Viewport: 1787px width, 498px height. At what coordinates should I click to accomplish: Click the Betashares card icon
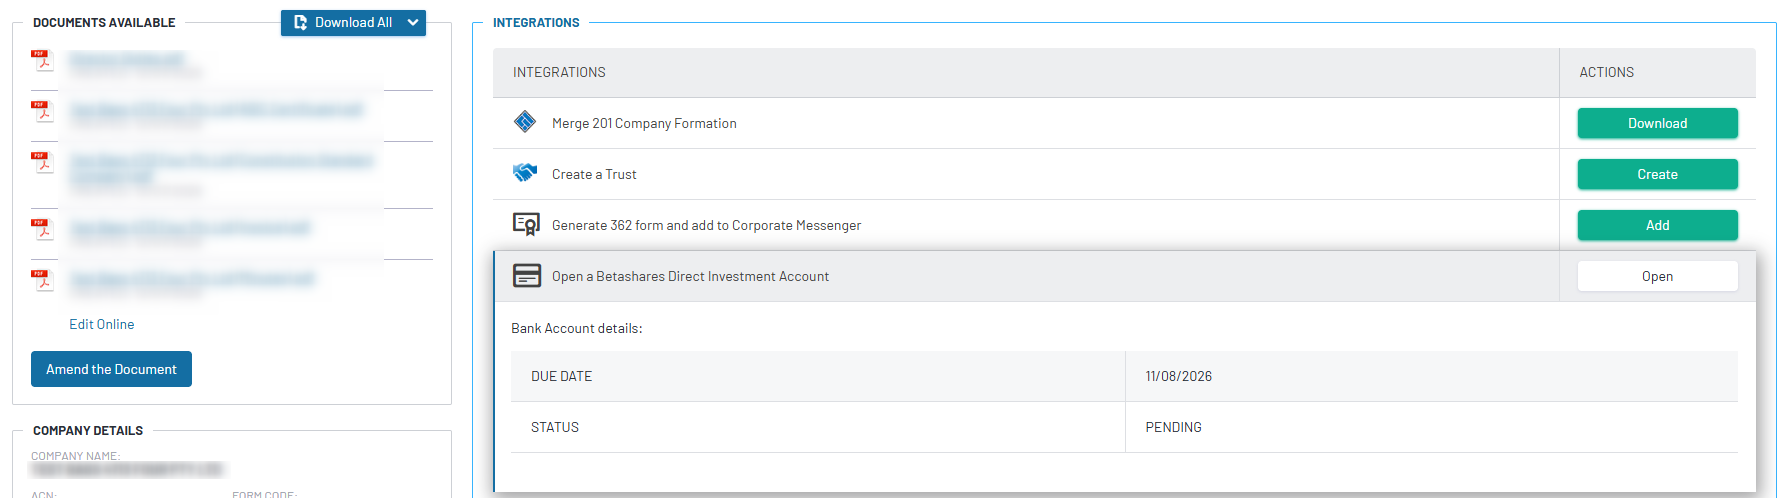[x=527, y=275]
